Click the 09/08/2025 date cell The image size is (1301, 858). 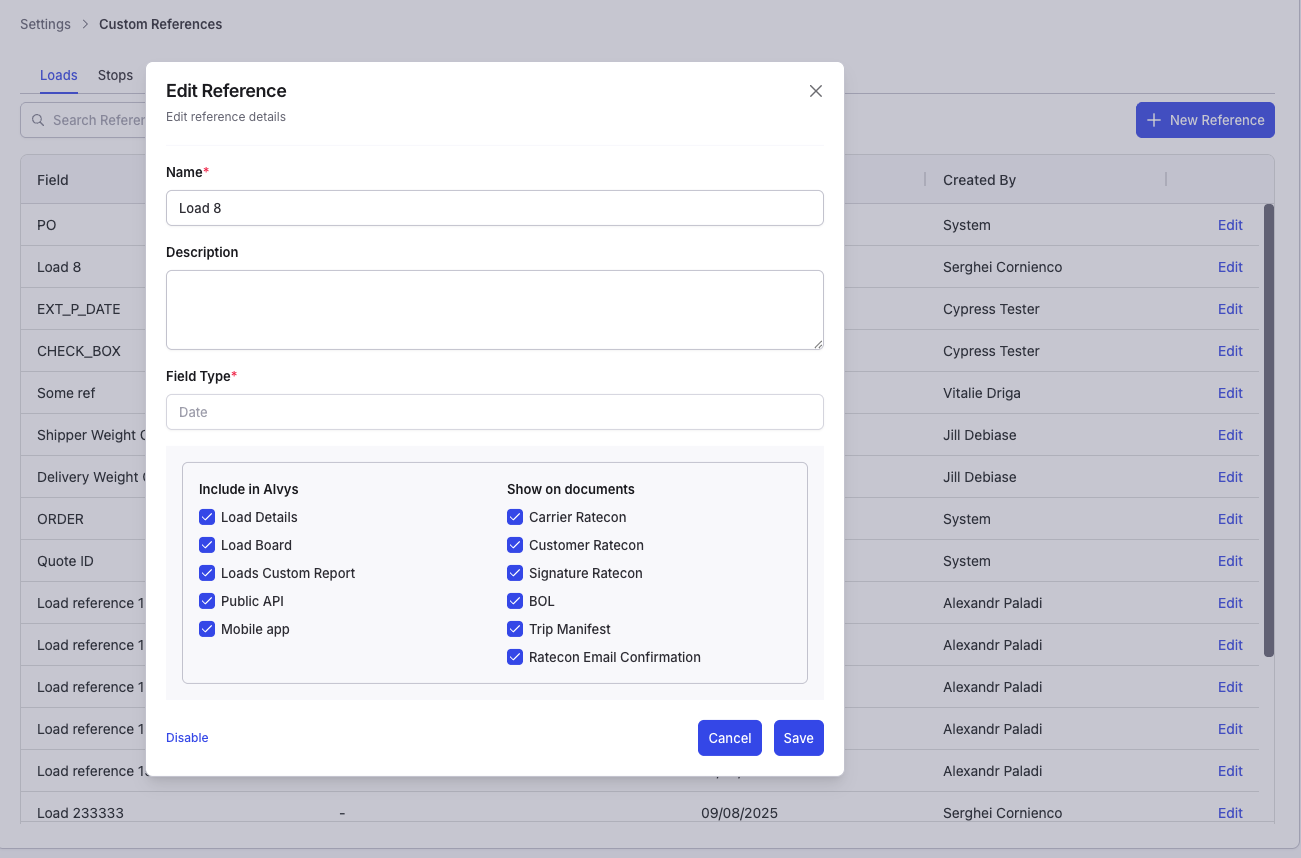click(739, 813)
